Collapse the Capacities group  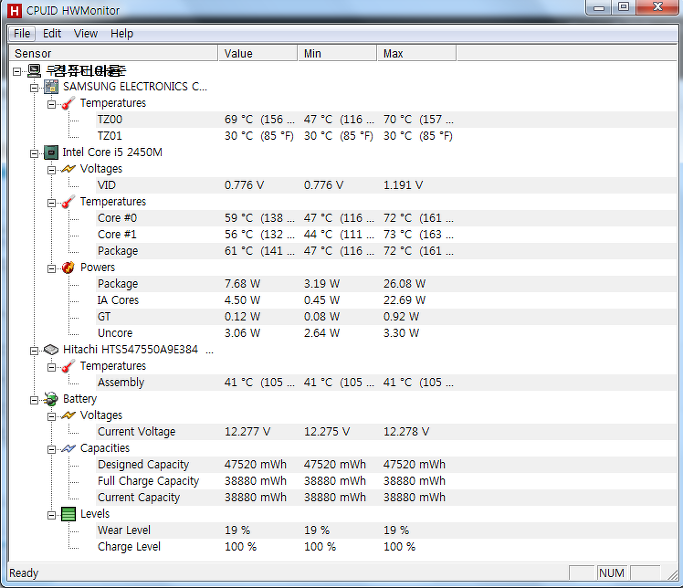point(51,449)
